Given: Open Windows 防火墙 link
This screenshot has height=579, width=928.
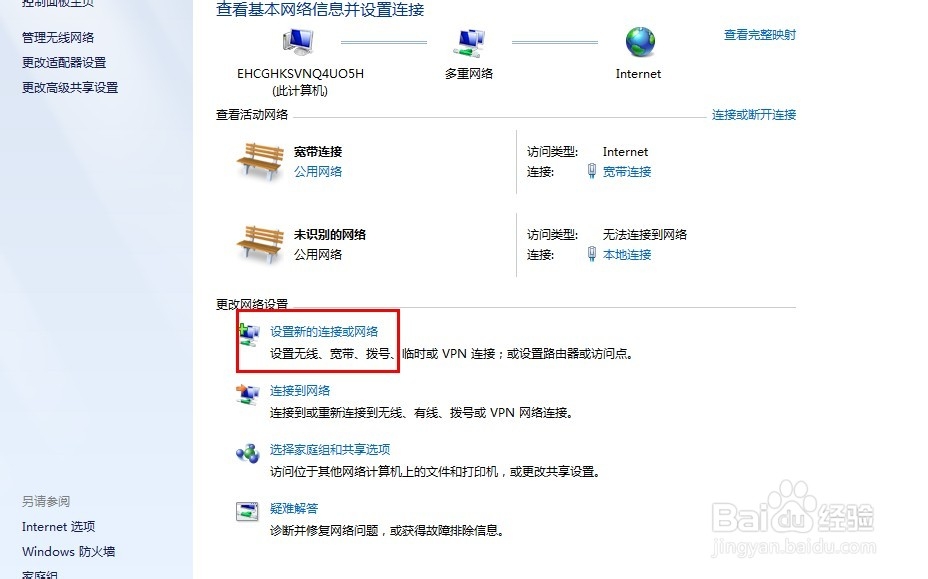Looking at the screenshot, I should click(x=69, y=552).
